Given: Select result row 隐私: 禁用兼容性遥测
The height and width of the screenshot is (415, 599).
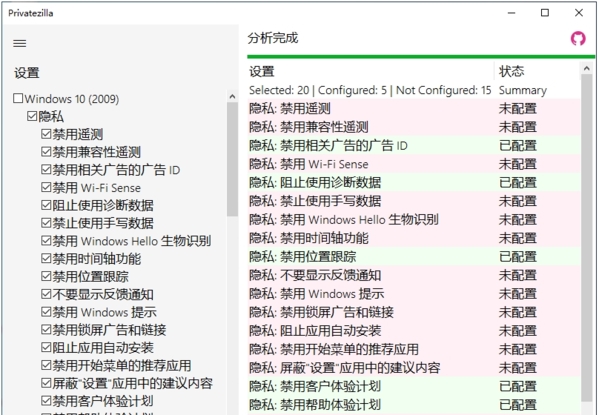Looking at the screenshot, I should (414, 127).
